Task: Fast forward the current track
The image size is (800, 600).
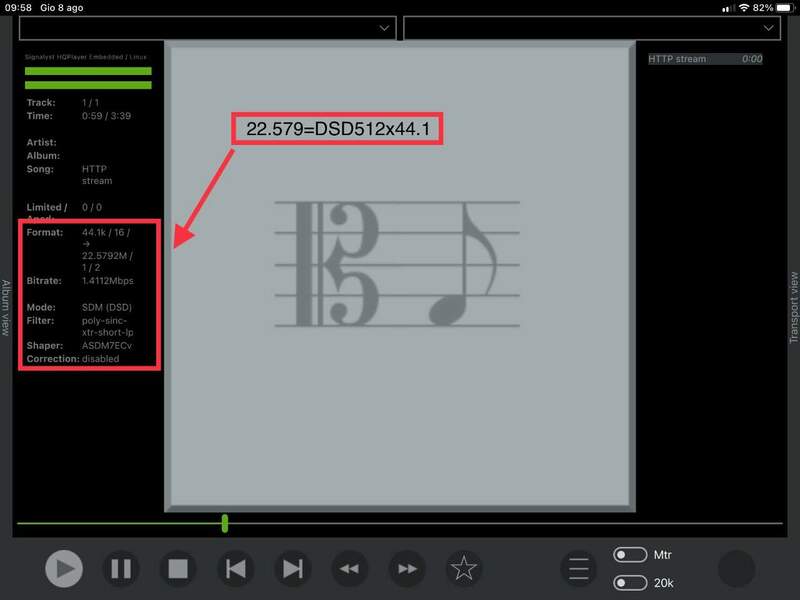Action: (x=406, y=569)
